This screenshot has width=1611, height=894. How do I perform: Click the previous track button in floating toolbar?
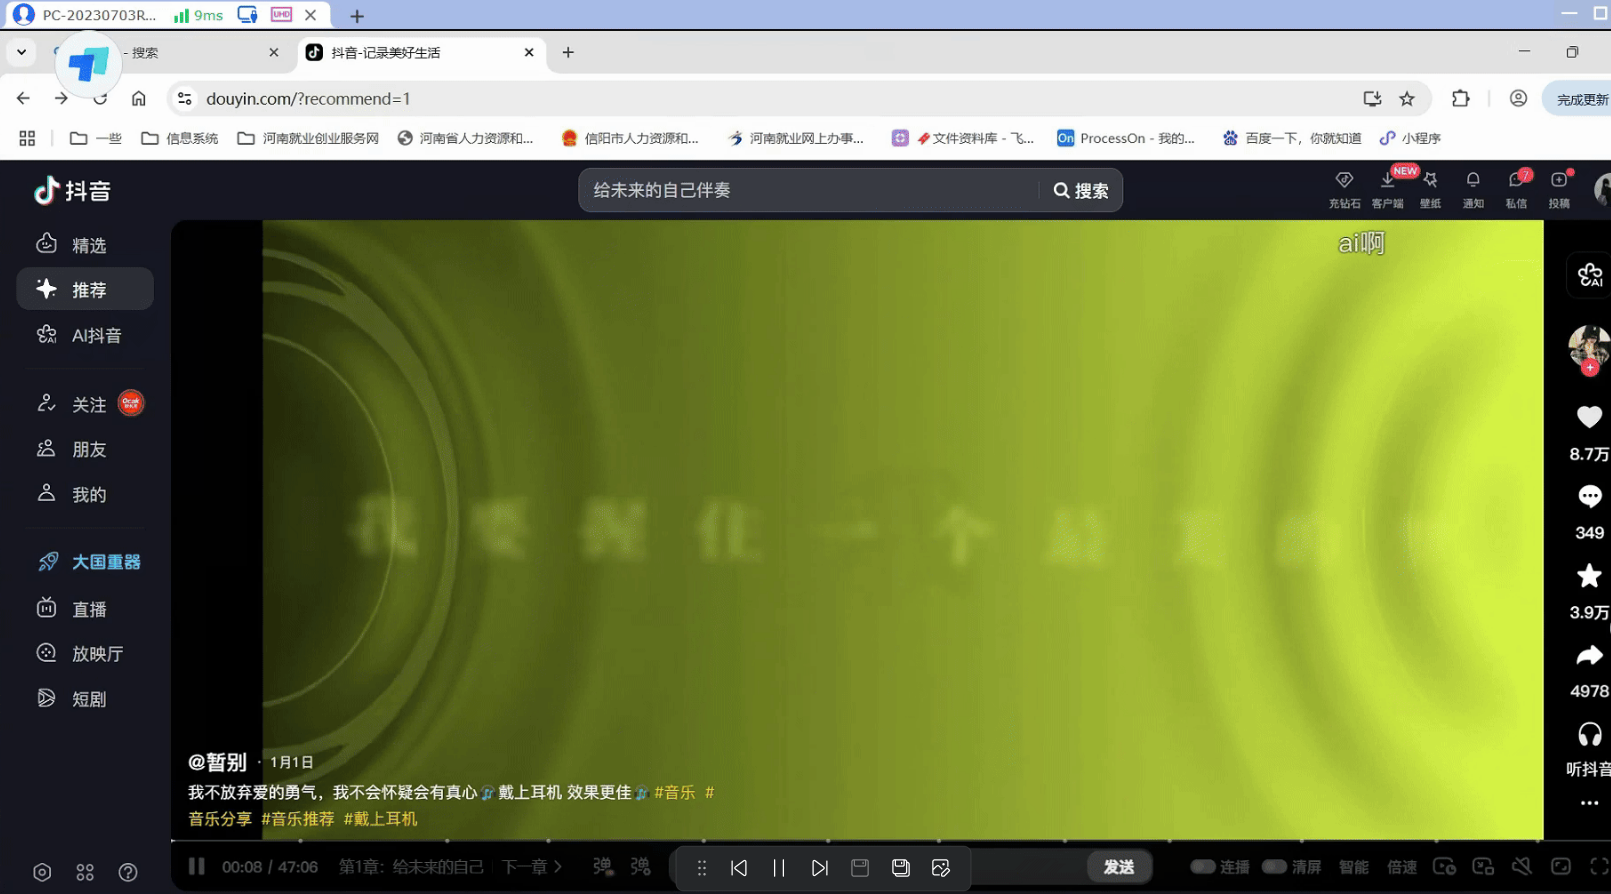tap(739, 868)
